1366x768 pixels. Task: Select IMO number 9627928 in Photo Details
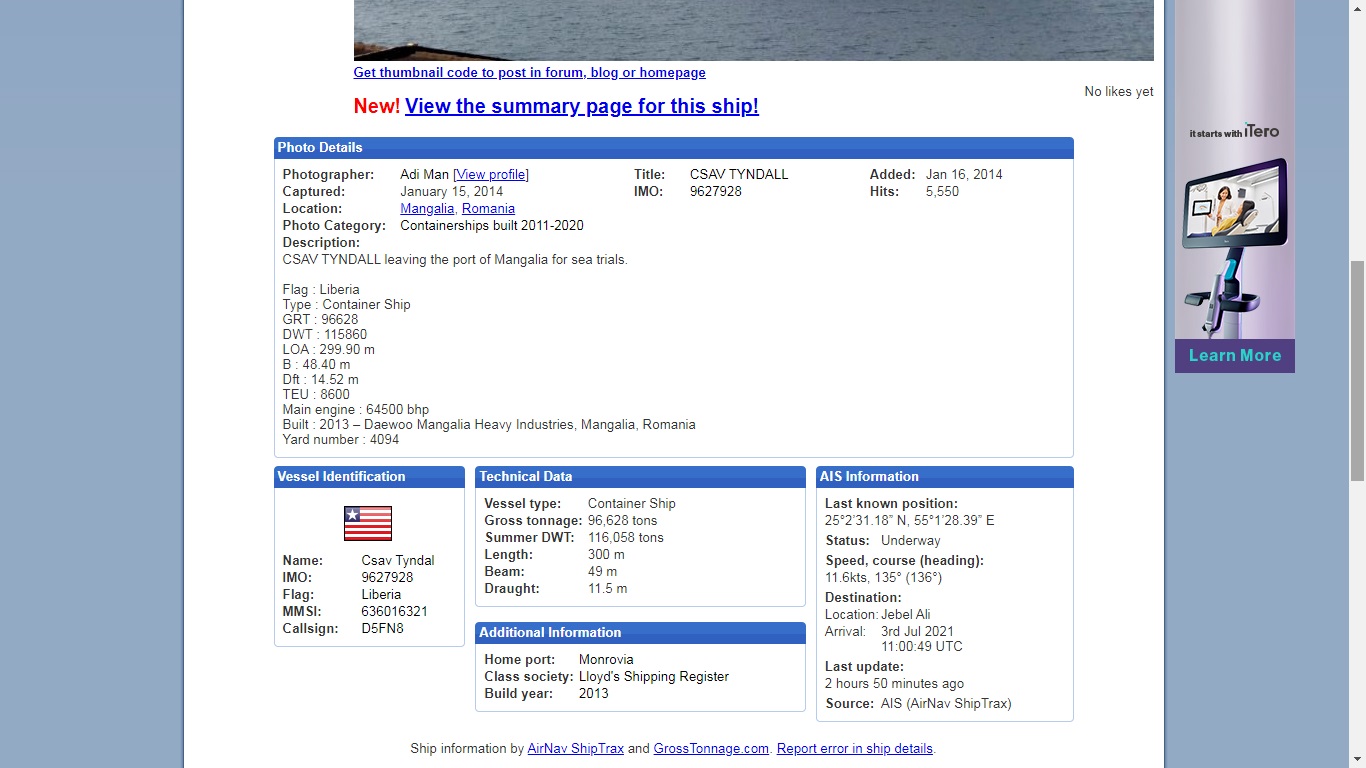coord(716,192)
